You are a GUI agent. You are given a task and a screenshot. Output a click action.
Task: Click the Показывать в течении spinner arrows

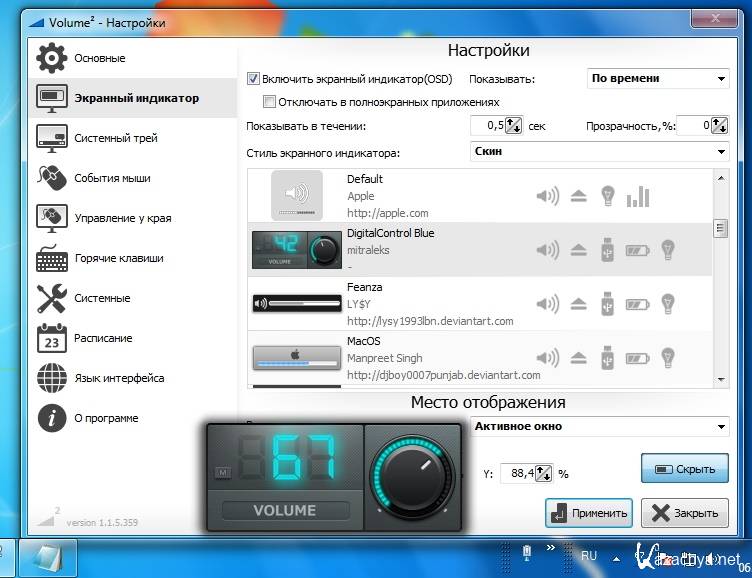(x=513, y=125)
